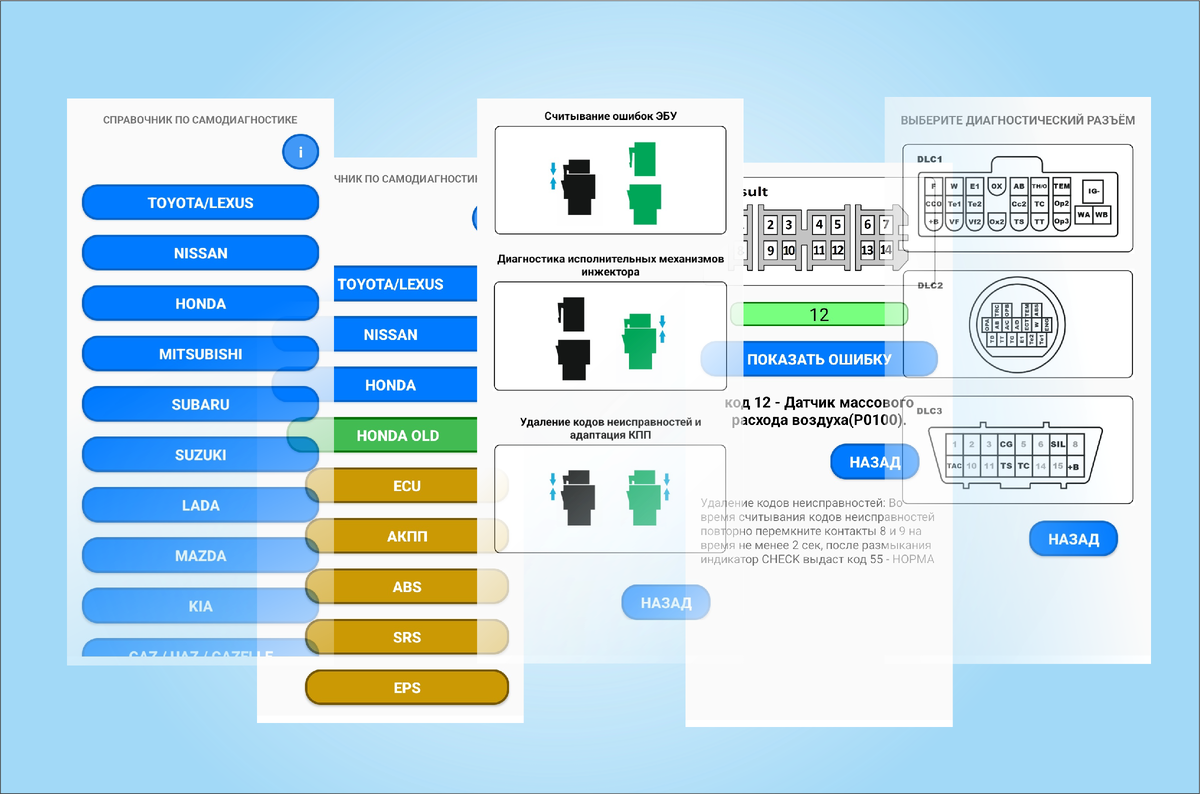This screenshot has height=794, width=1200.
Task: Click the heading 'ВЫБЕРИТЕ ДИАГНОСТИЧЕСКИЙ РАЗЪЁМ'
Action: [1018, 120]
